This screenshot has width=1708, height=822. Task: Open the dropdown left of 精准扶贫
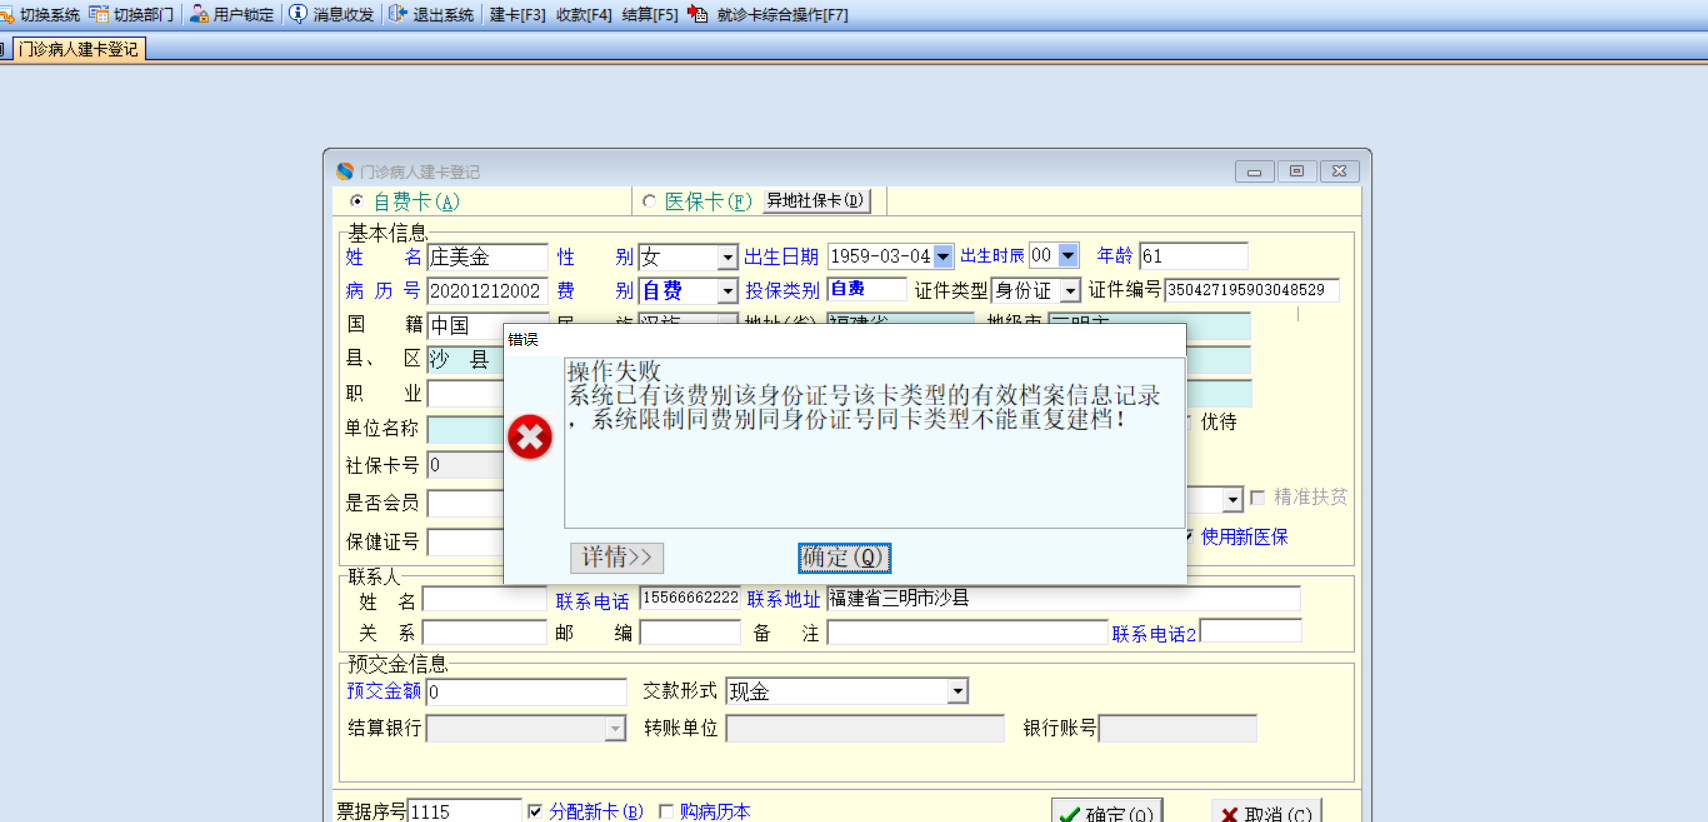(1233, 498)
